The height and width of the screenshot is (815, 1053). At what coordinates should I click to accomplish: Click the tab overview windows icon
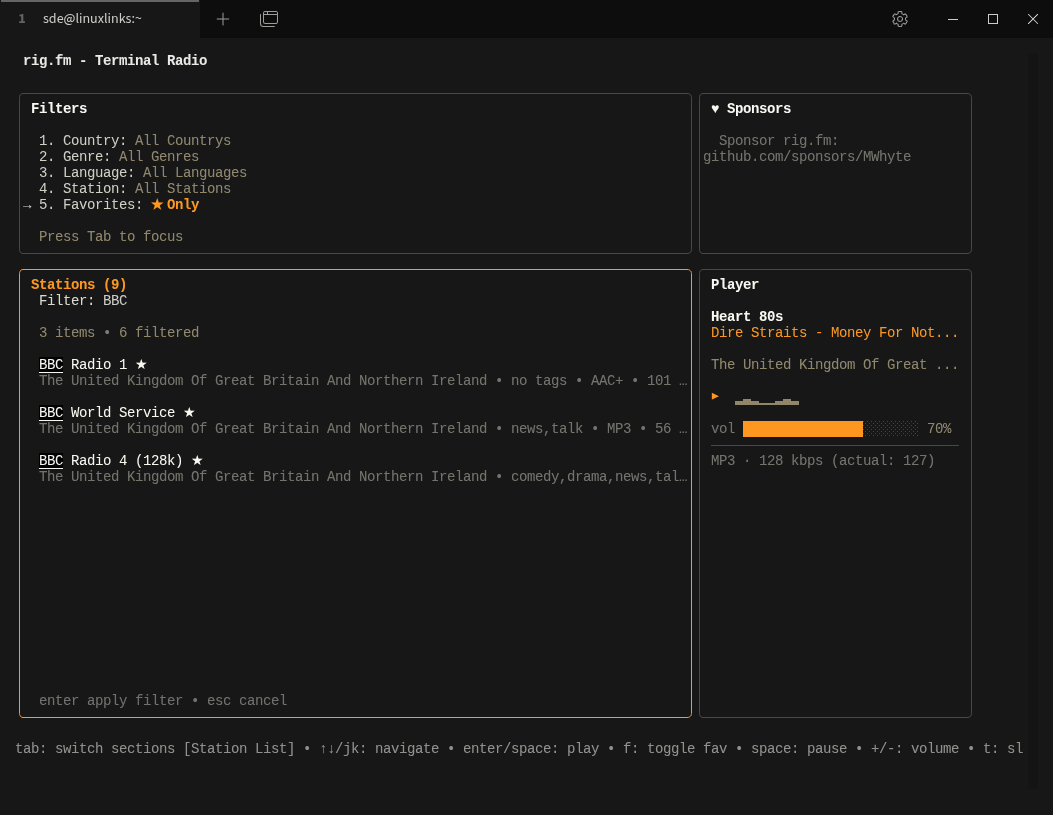[269, 19]
